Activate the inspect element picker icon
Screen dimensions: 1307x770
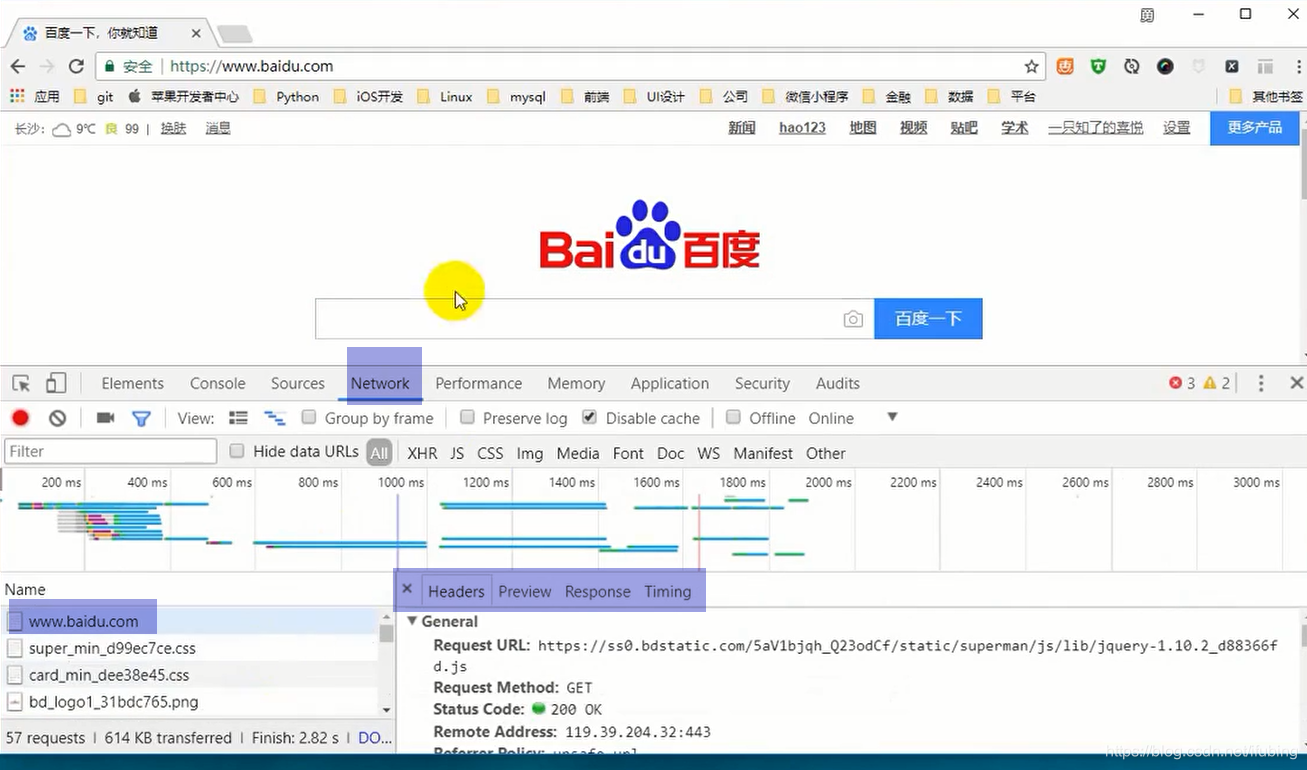tap(21, 383)
